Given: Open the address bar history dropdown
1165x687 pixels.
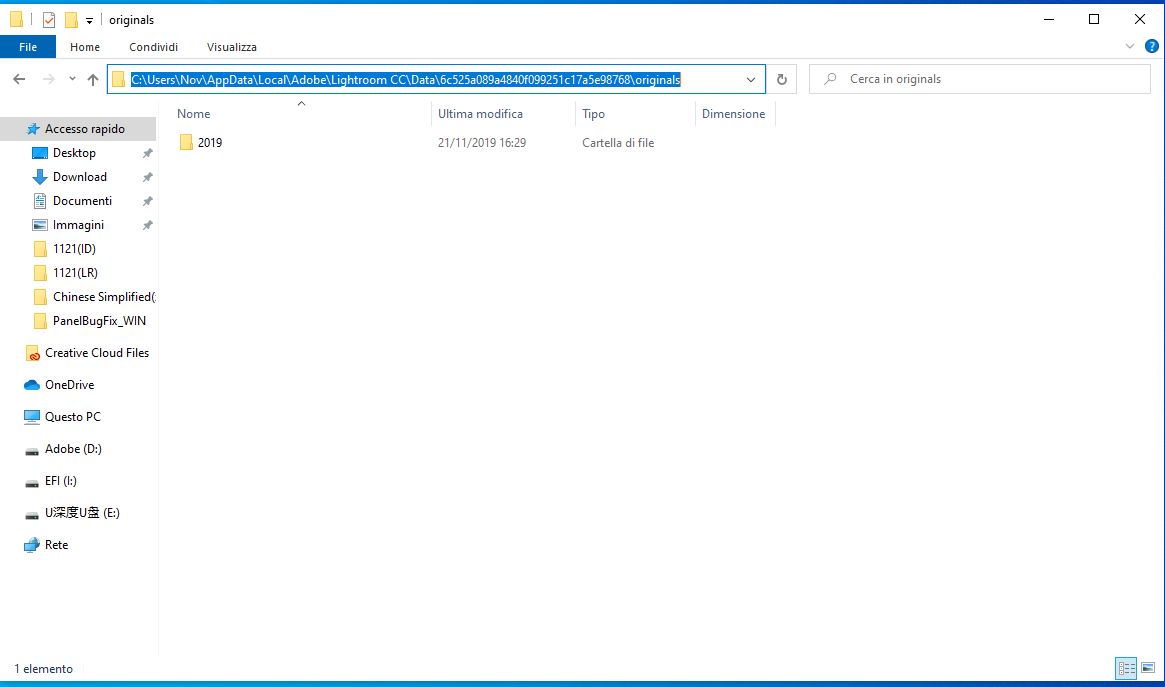Looking at the screenshot, I should pyautogui.click(x=750, y=79).
